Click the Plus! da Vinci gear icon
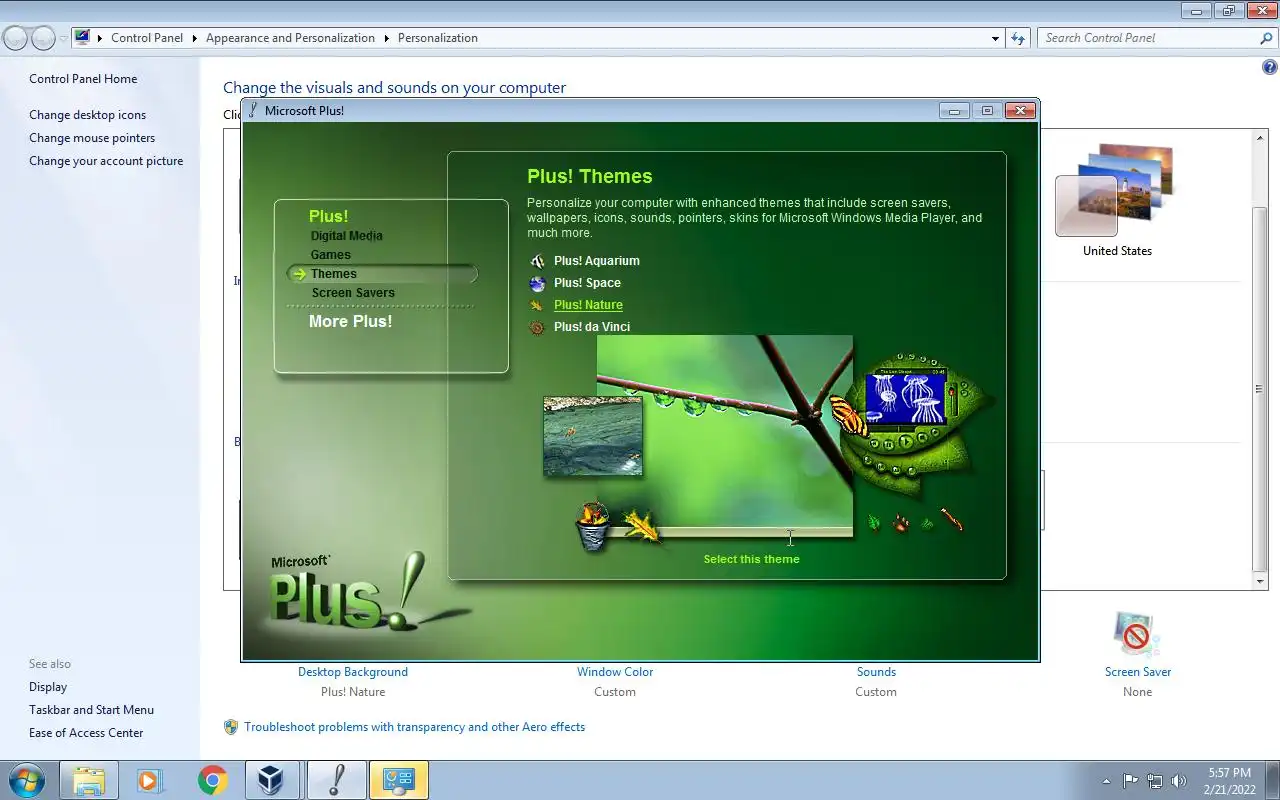 point(537,327)
